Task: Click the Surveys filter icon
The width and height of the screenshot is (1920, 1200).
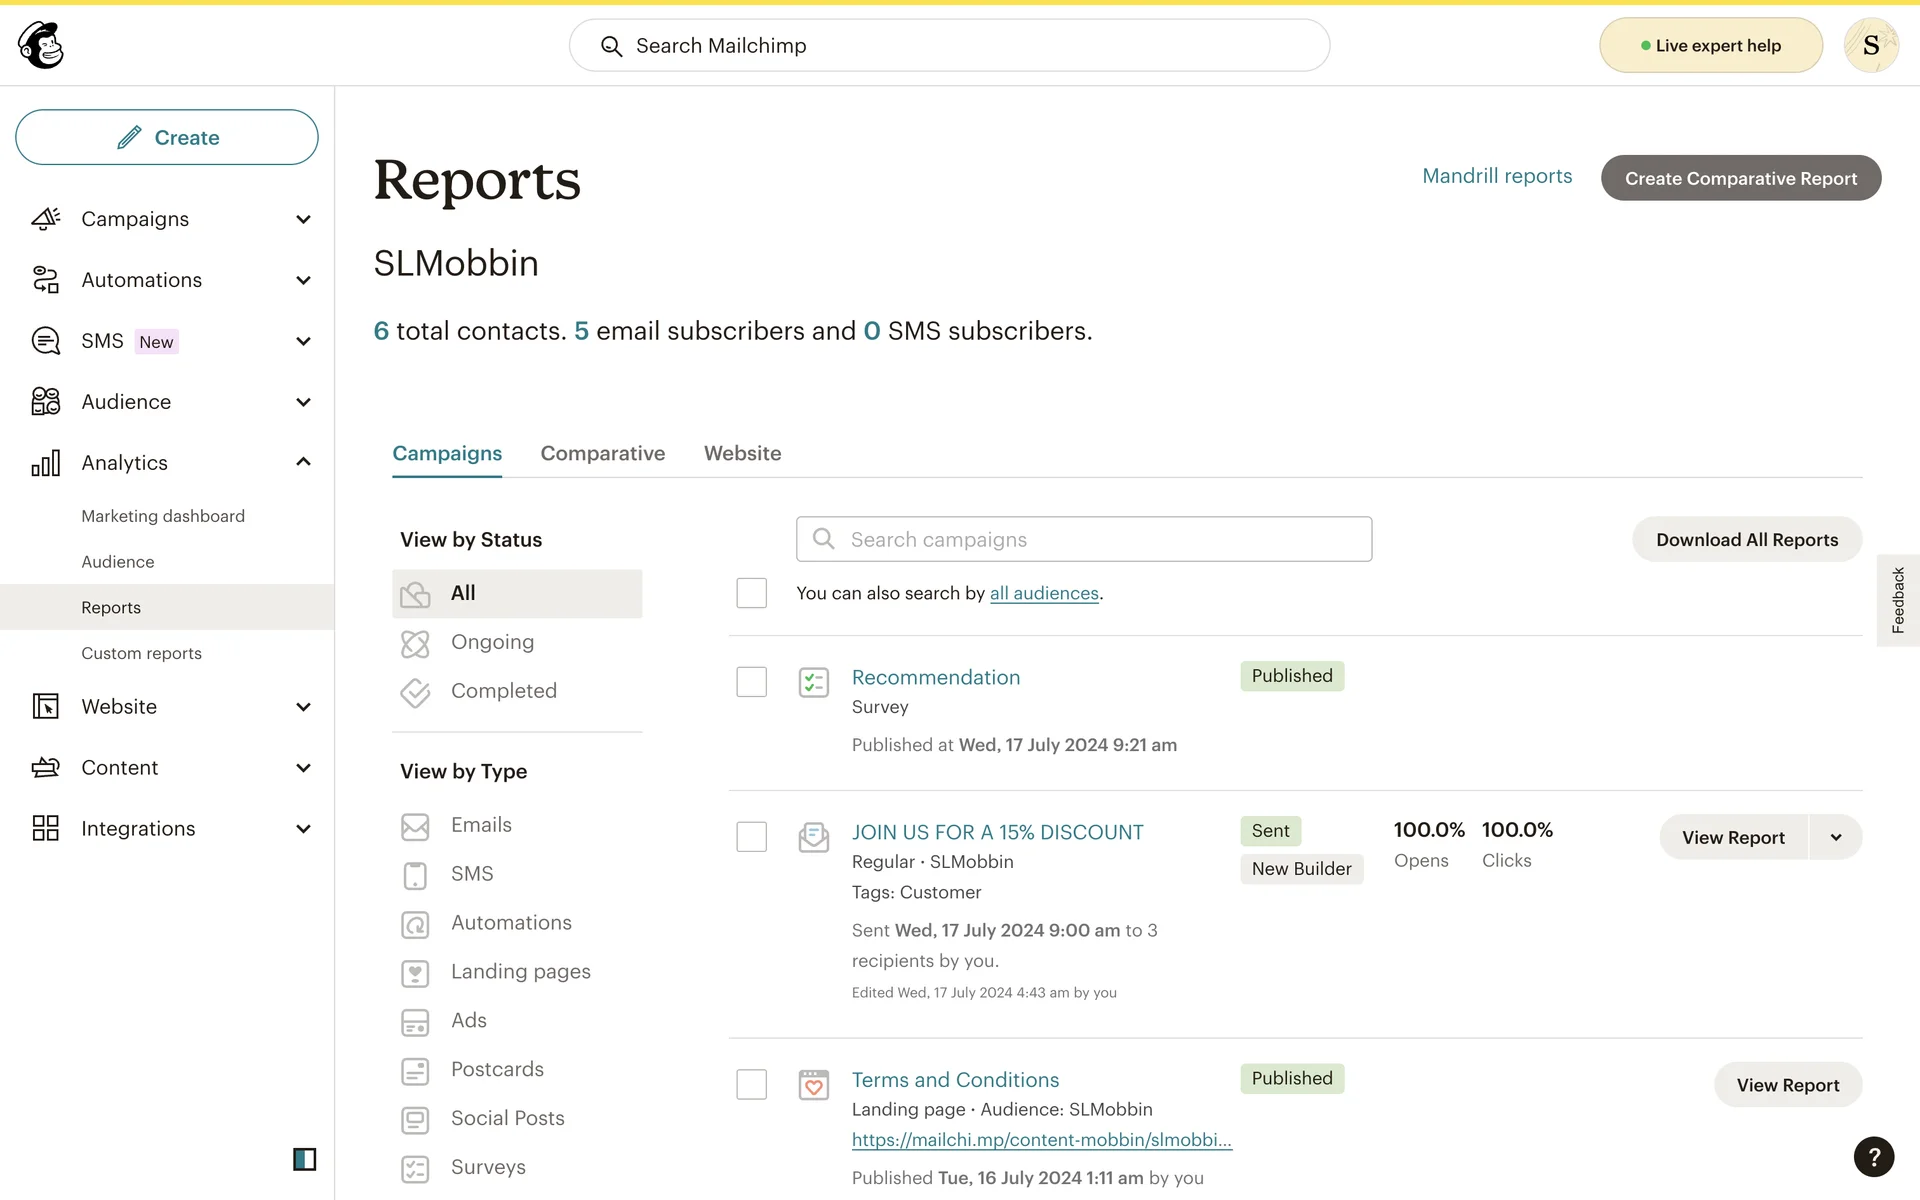Action: click(x=415, y=1168)
